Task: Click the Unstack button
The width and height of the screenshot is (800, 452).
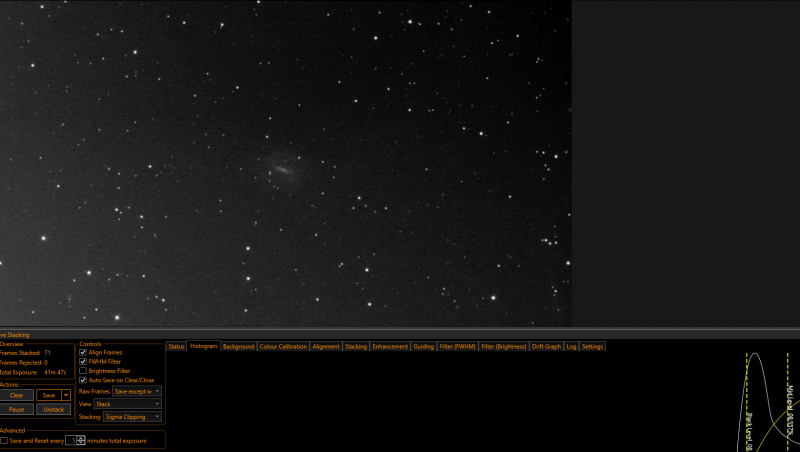Action: [54, 410]
